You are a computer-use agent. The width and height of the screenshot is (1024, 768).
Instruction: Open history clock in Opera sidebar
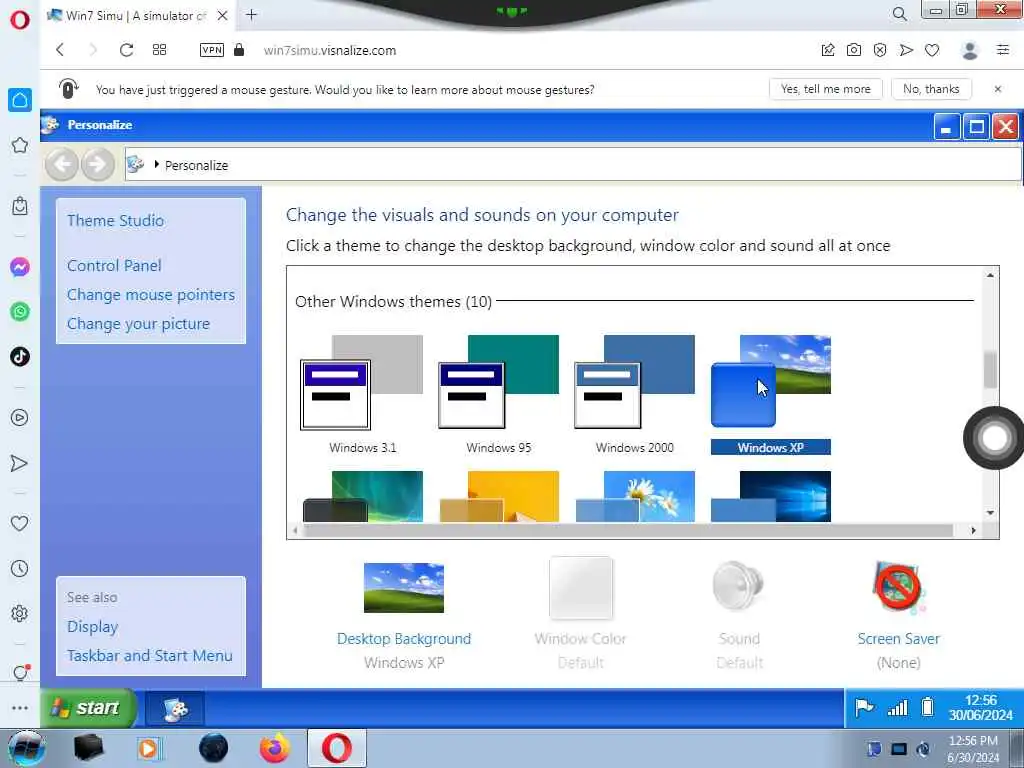[20, 568]
